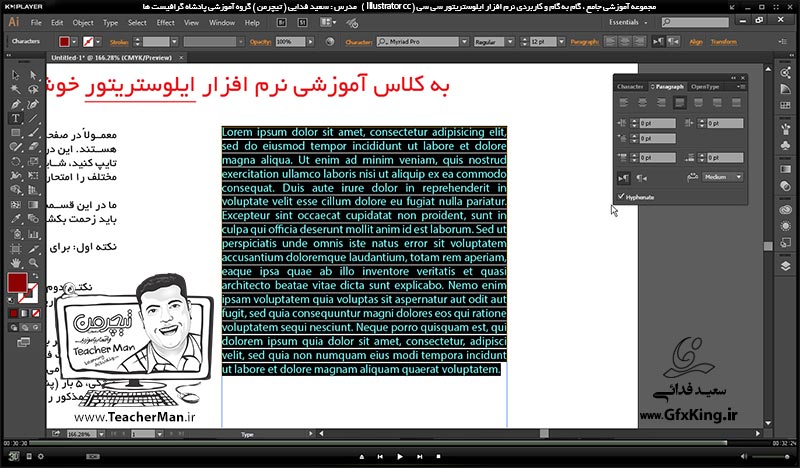The image size is (800, 468).
Task: Switch to the OpenType tab
Action: click(705, 87)
